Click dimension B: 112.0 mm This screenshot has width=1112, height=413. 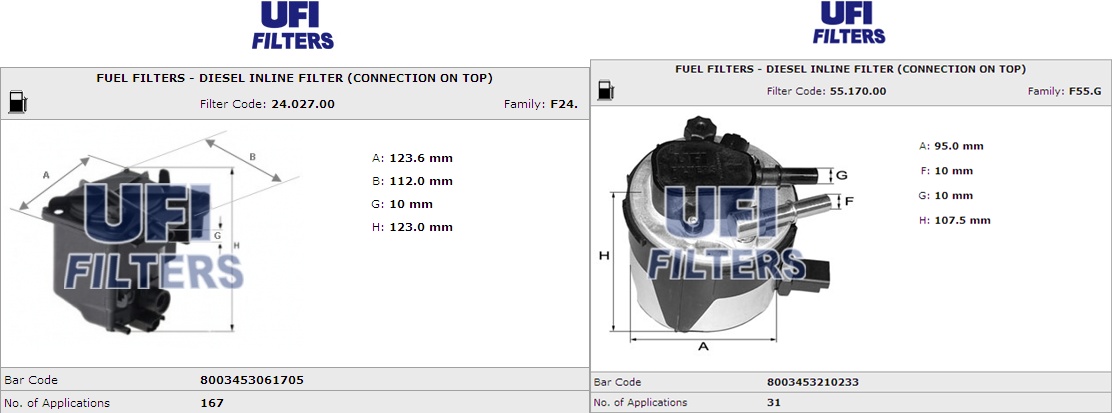412,181
